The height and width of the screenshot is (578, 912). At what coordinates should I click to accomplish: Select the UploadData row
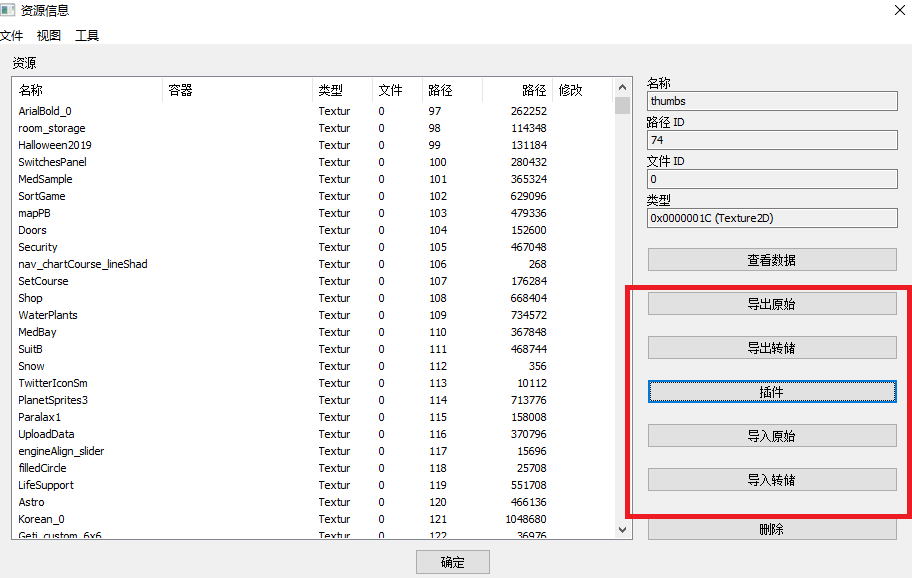pyautogui.click(x=313, y=434)
